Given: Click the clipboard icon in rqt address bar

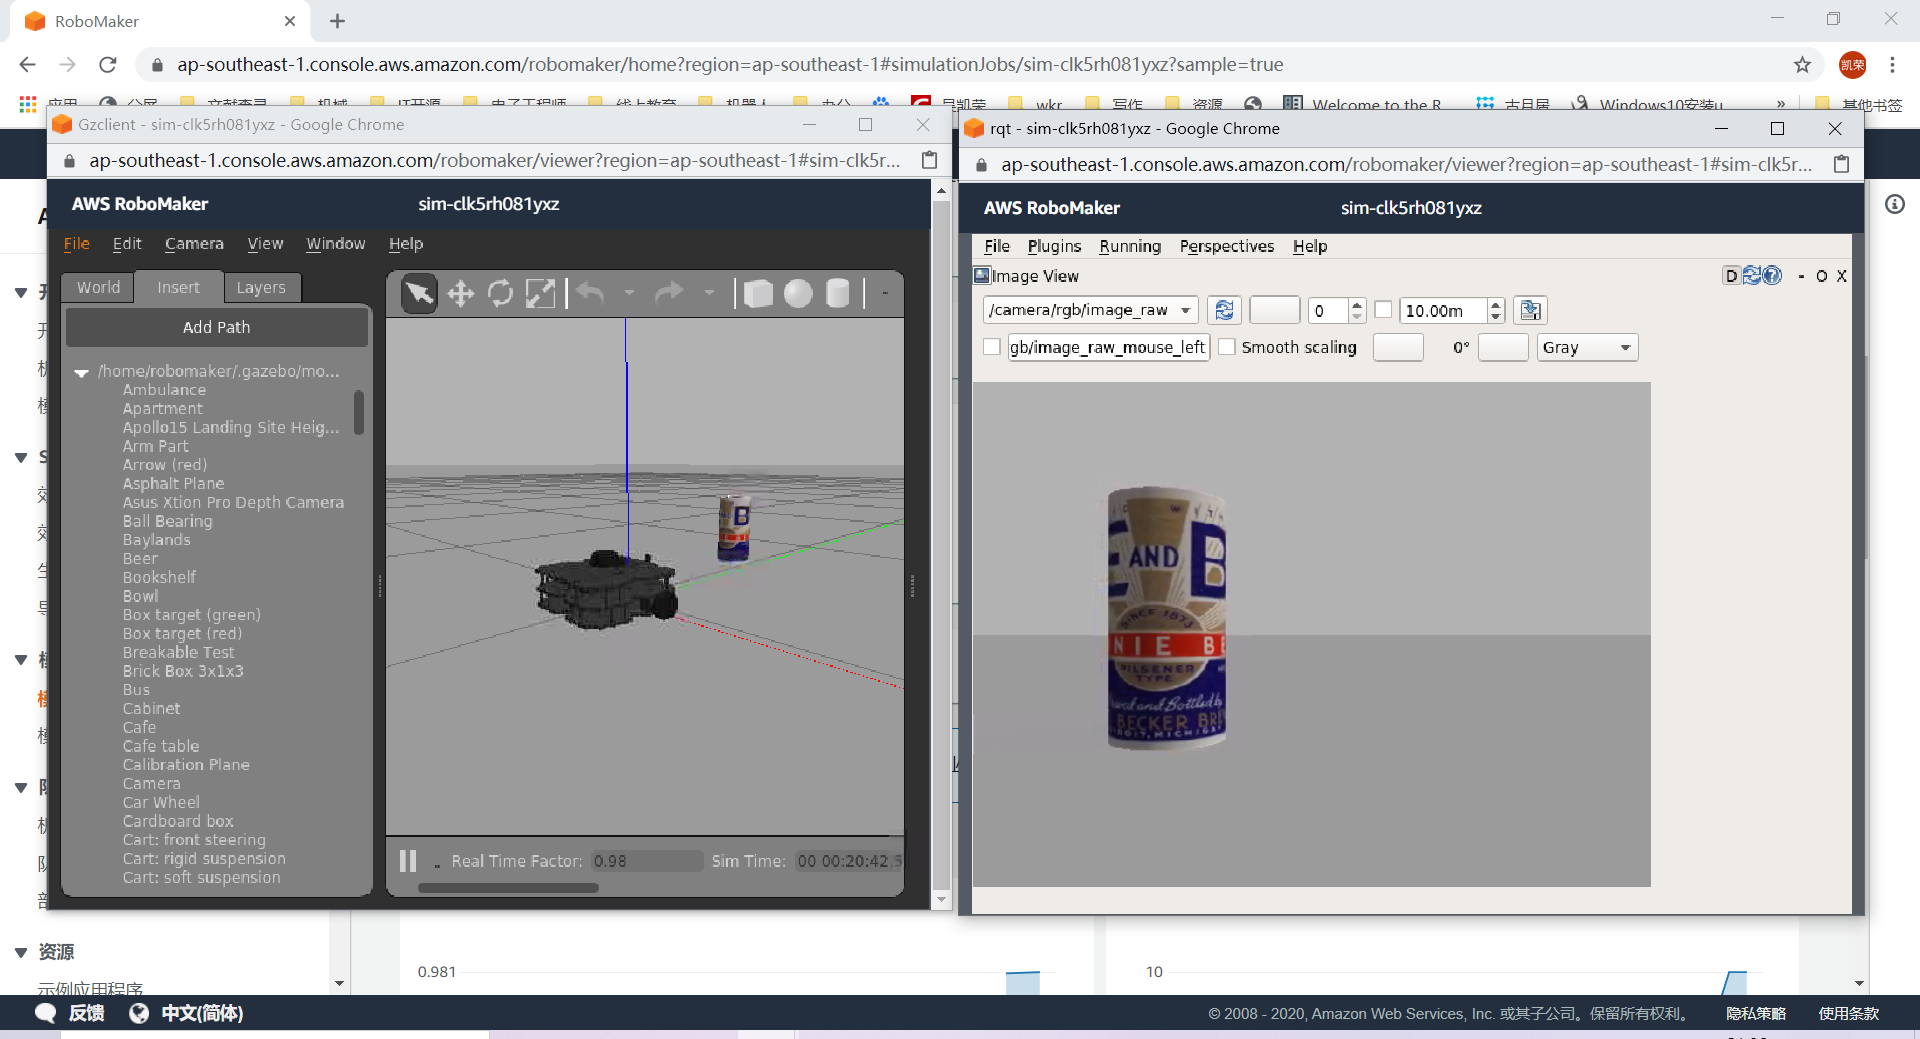Looking at the screenshot, I should coord(1841,164).
